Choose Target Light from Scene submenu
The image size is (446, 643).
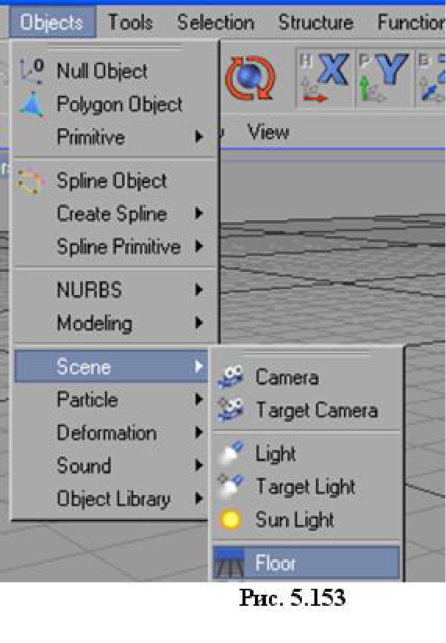coord(306,487)
